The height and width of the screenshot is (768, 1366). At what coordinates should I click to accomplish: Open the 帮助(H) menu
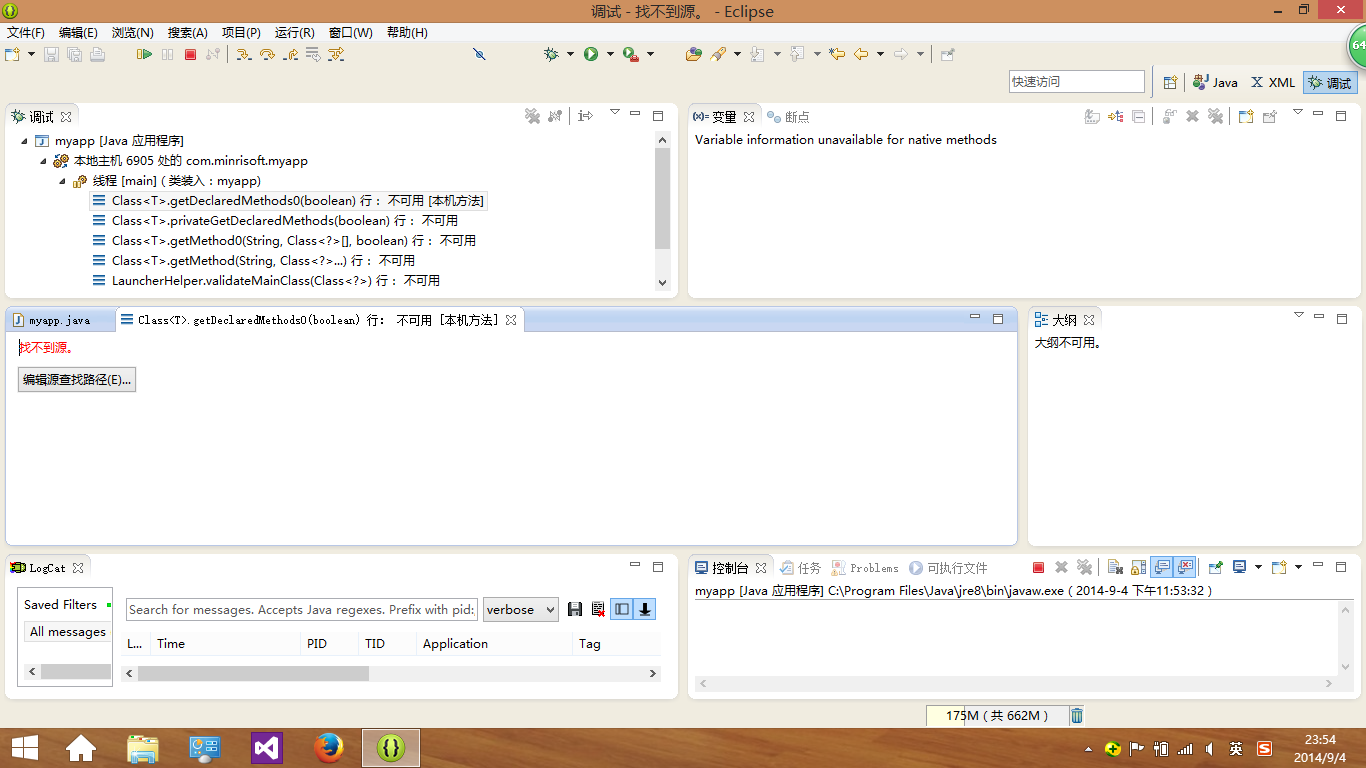406,32
